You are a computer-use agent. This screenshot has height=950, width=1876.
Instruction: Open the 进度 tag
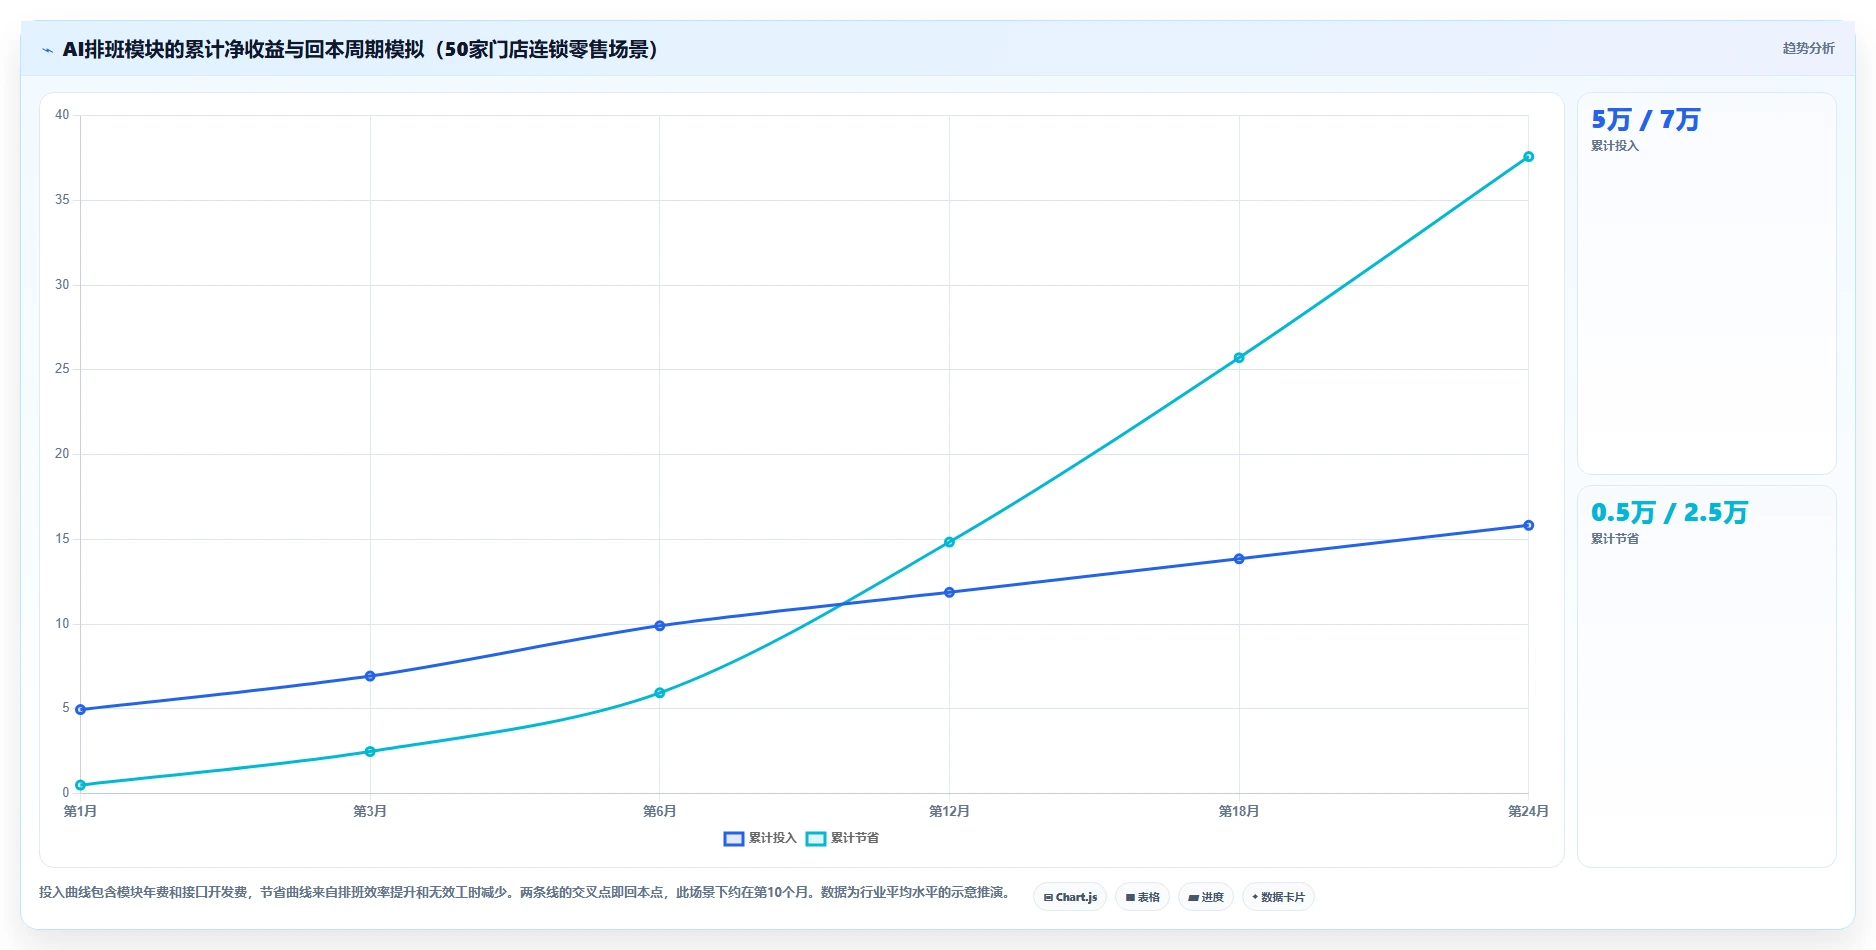click(1206, 897)
